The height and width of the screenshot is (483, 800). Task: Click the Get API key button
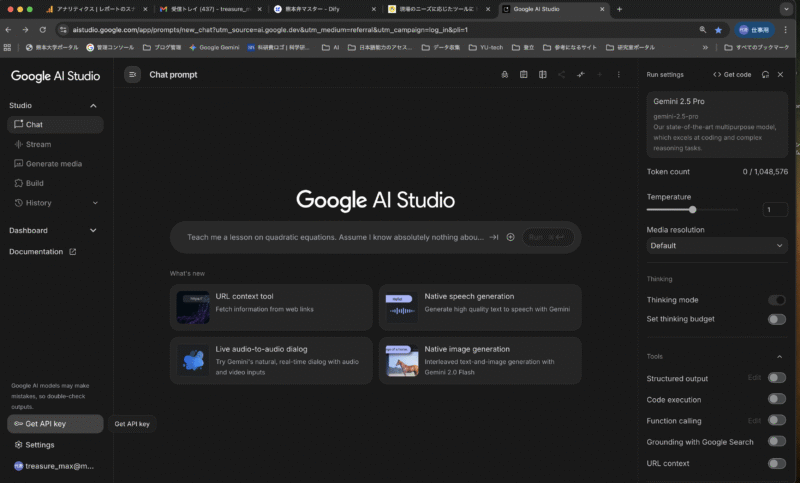pos(54,424)
